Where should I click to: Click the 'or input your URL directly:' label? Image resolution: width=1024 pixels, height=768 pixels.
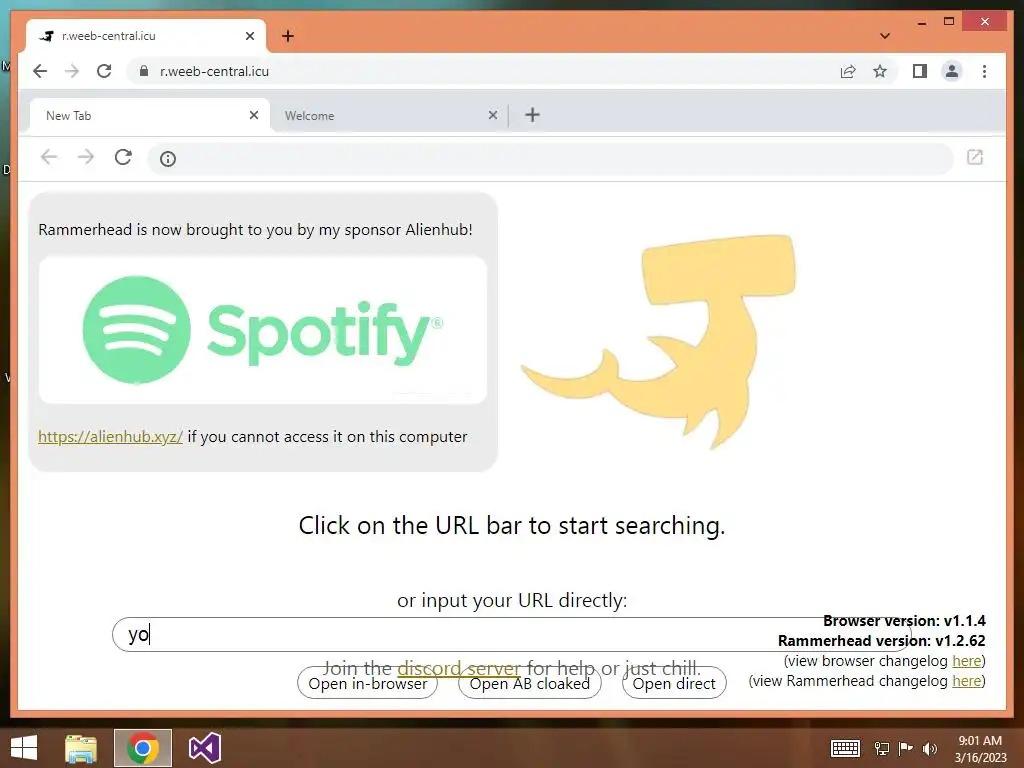(512, 600)
